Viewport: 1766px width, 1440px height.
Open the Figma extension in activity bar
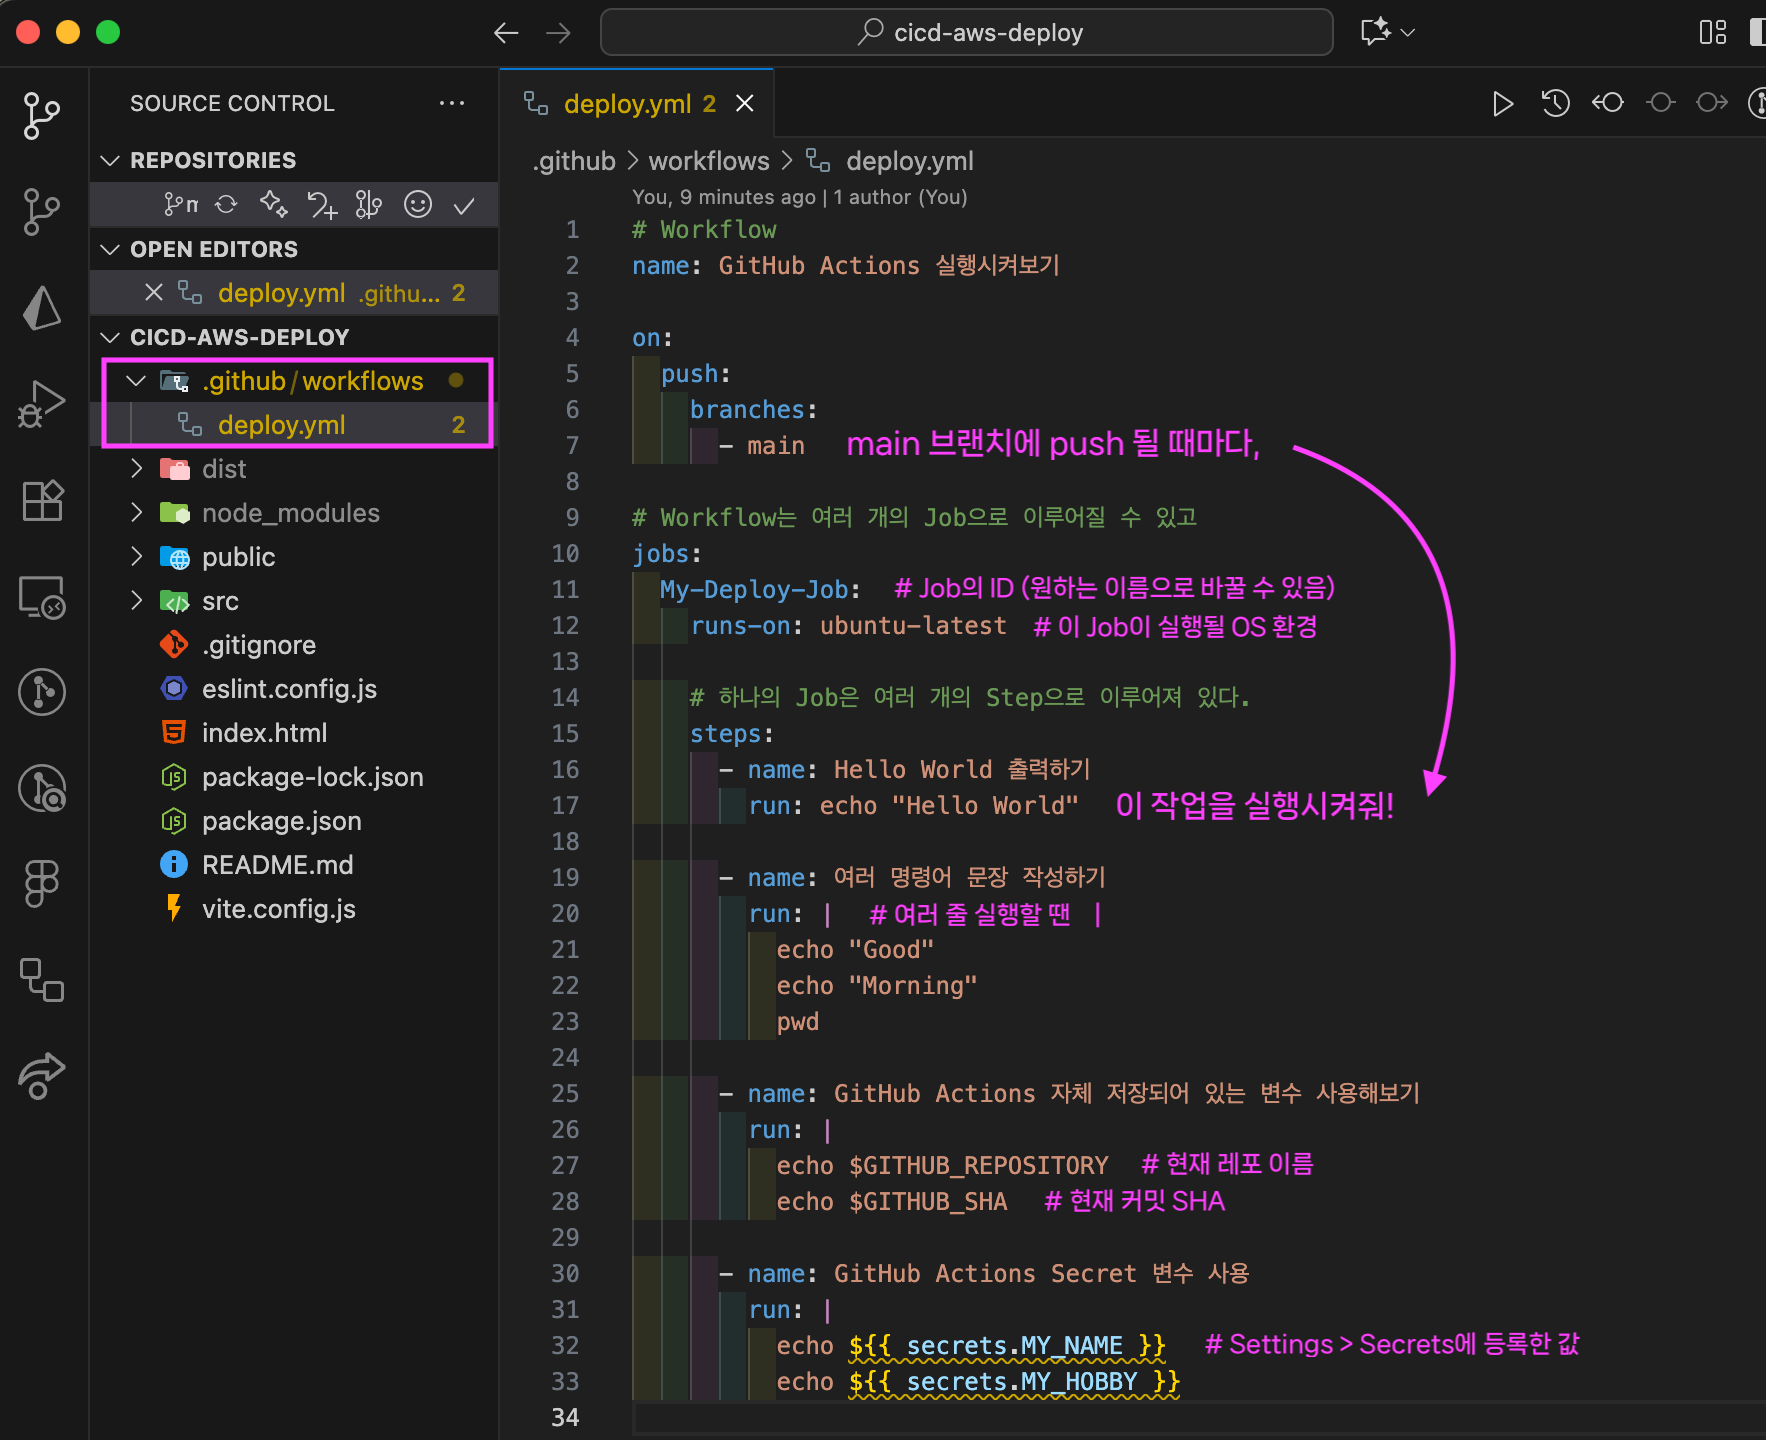(42, 884)
